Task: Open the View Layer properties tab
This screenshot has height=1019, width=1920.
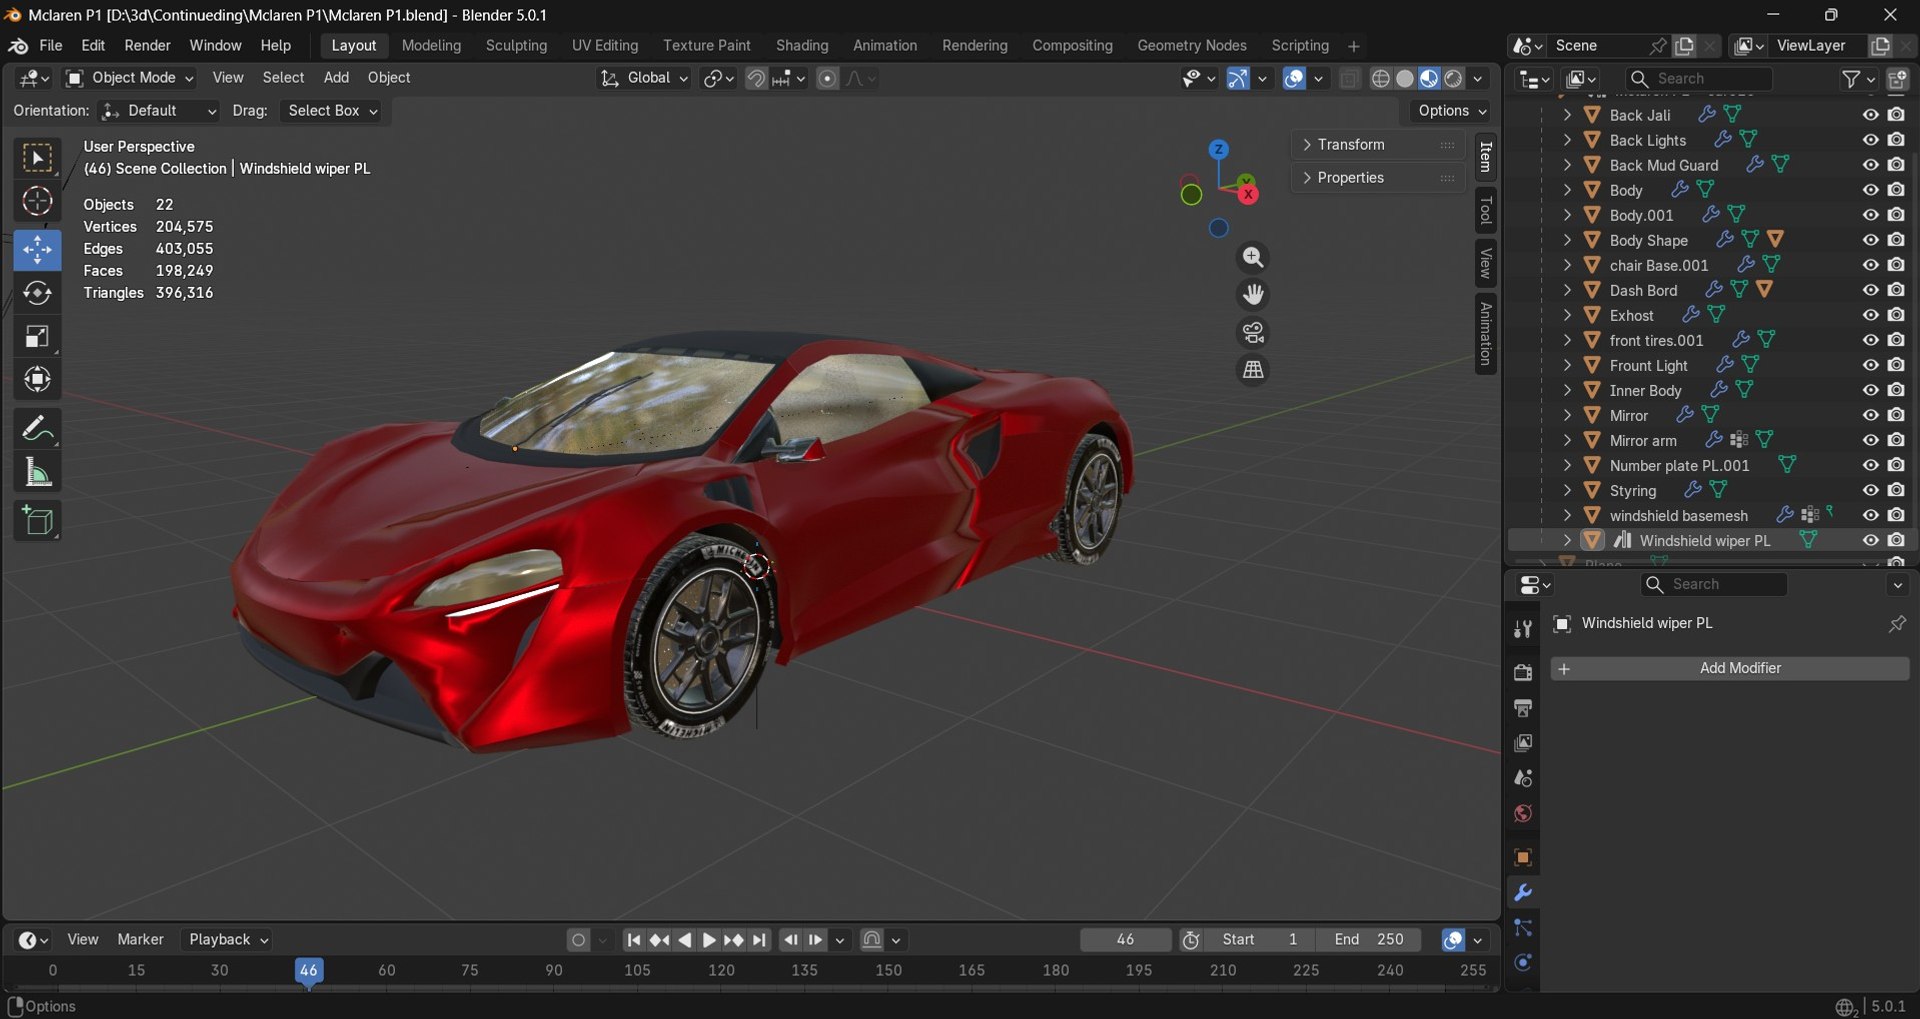Action: (1523, 743)
